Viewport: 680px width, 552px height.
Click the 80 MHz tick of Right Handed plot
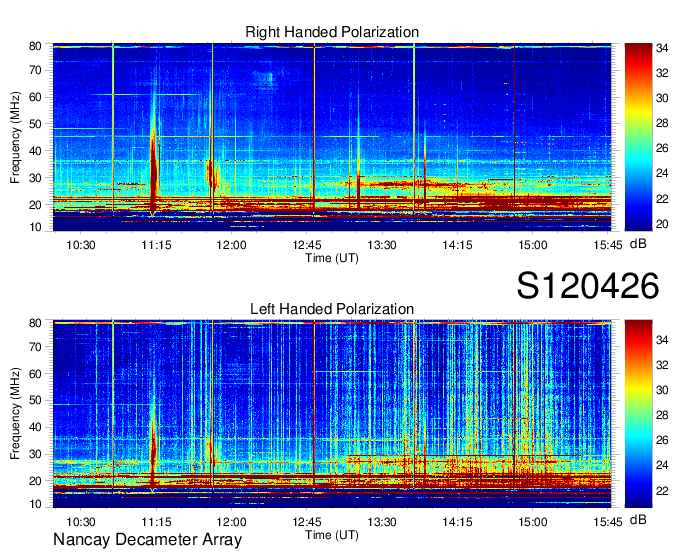tap(35, 46)
